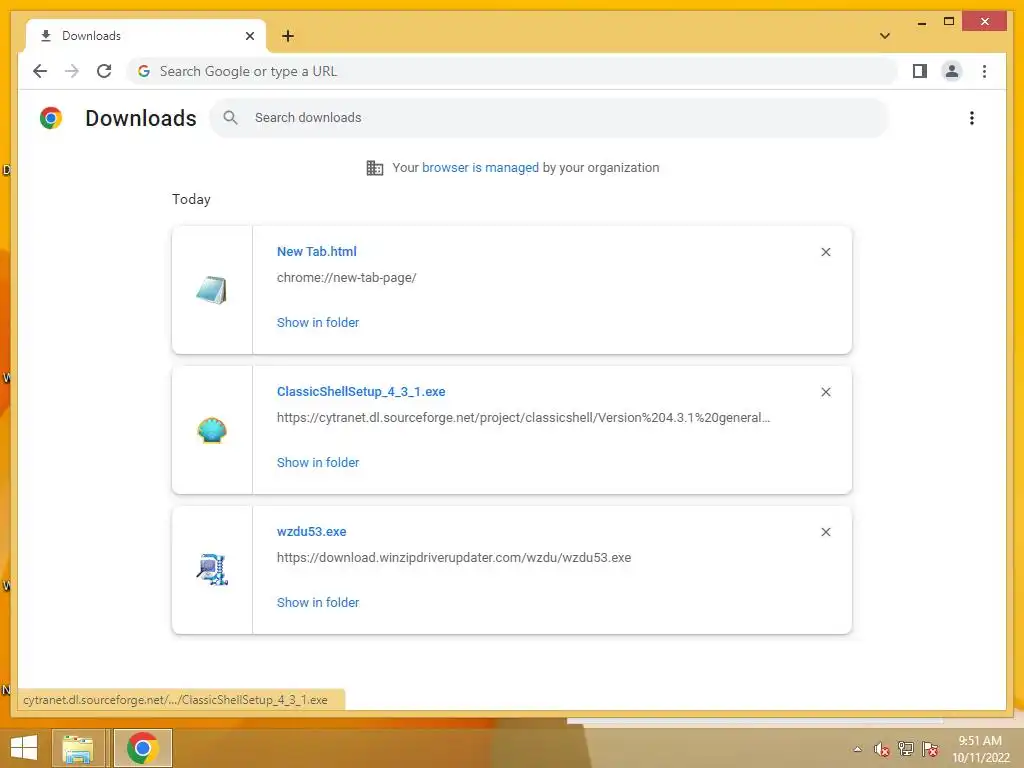Click the Chrome logo beside Downloads

(x=51, y=118)
